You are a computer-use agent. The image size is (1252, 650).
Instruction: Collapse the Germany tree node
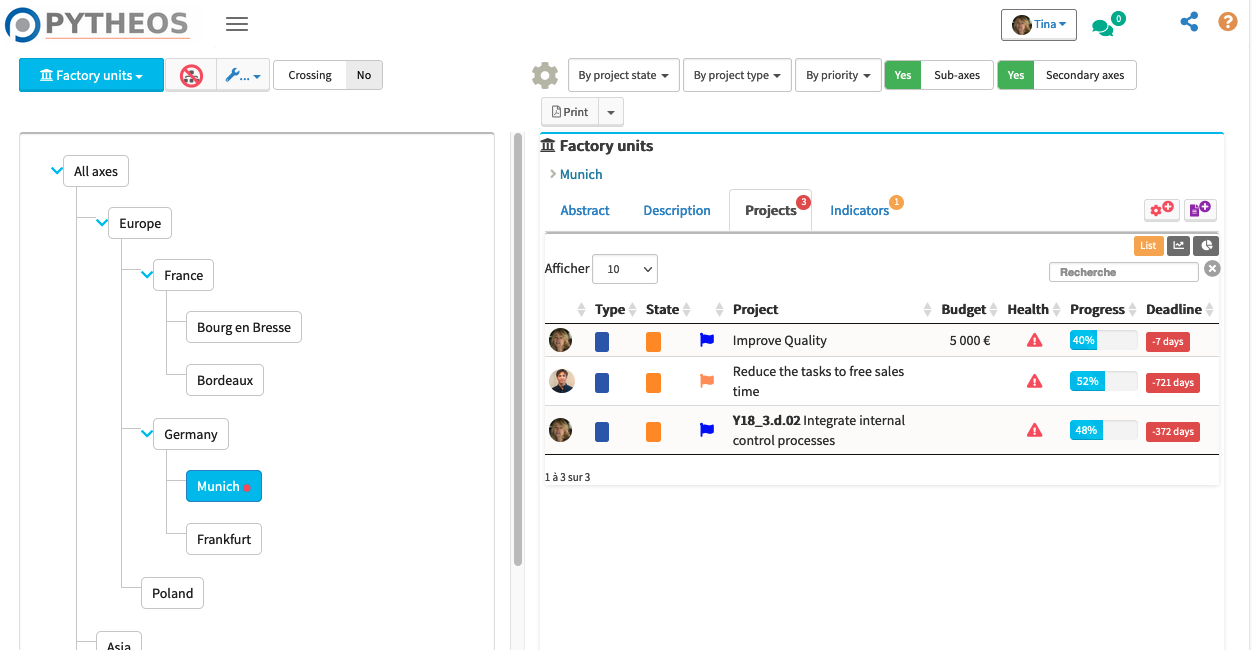[146, 434]
